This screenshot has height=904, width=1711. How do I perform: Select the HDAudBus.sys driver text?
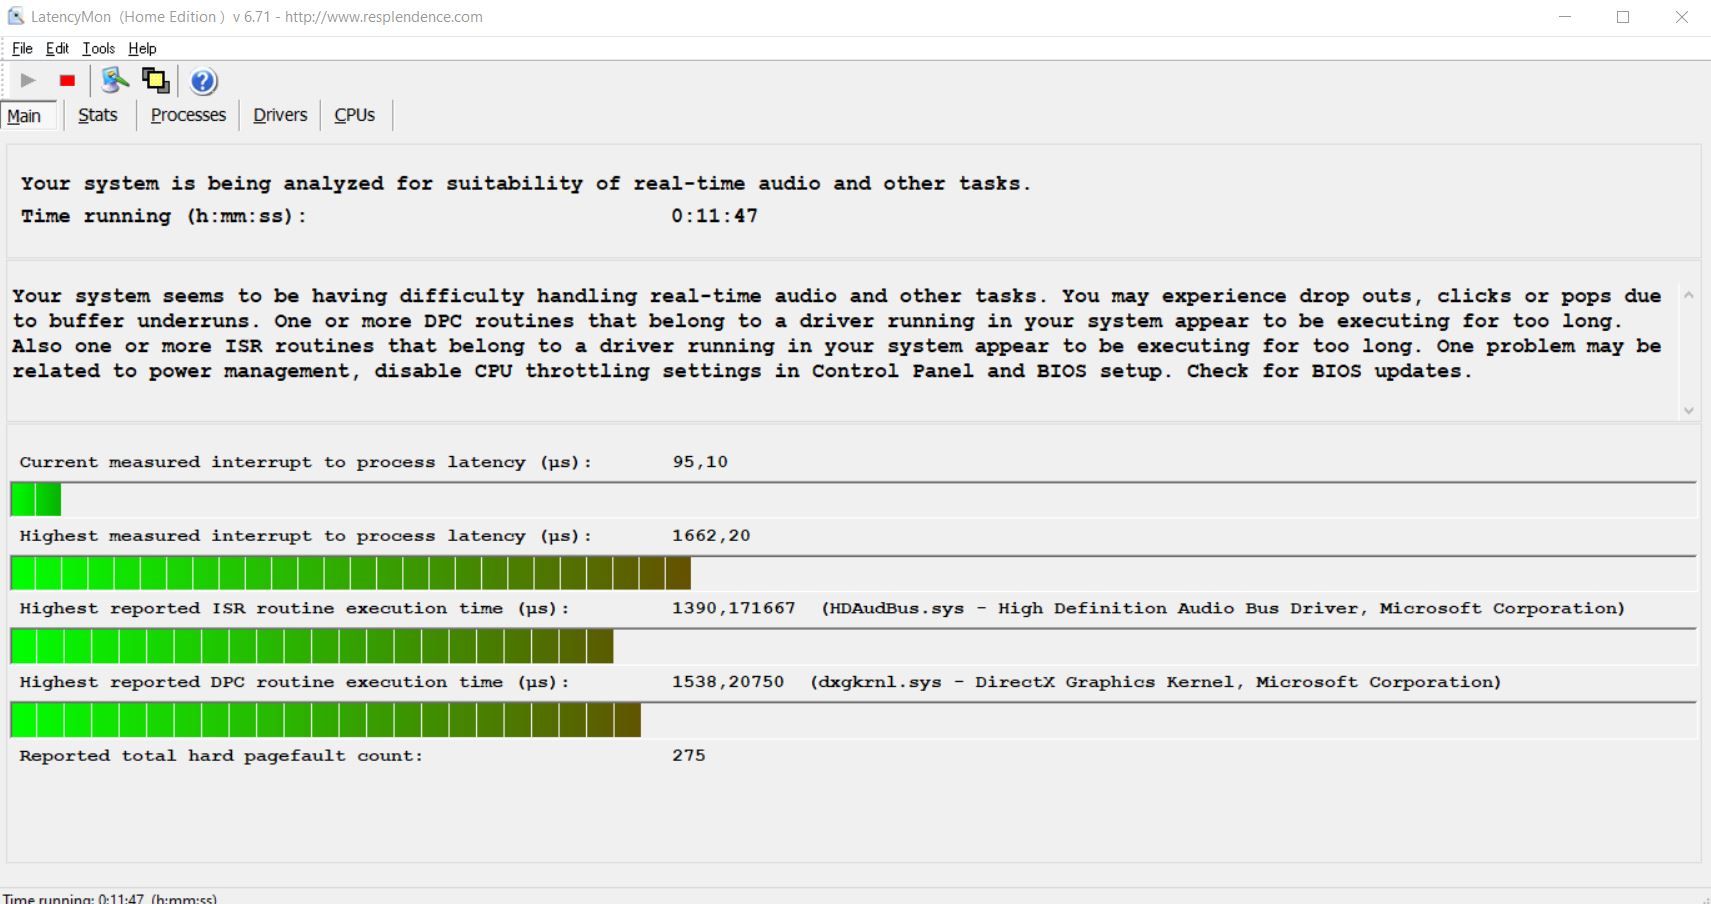(x=1223, y=608)
